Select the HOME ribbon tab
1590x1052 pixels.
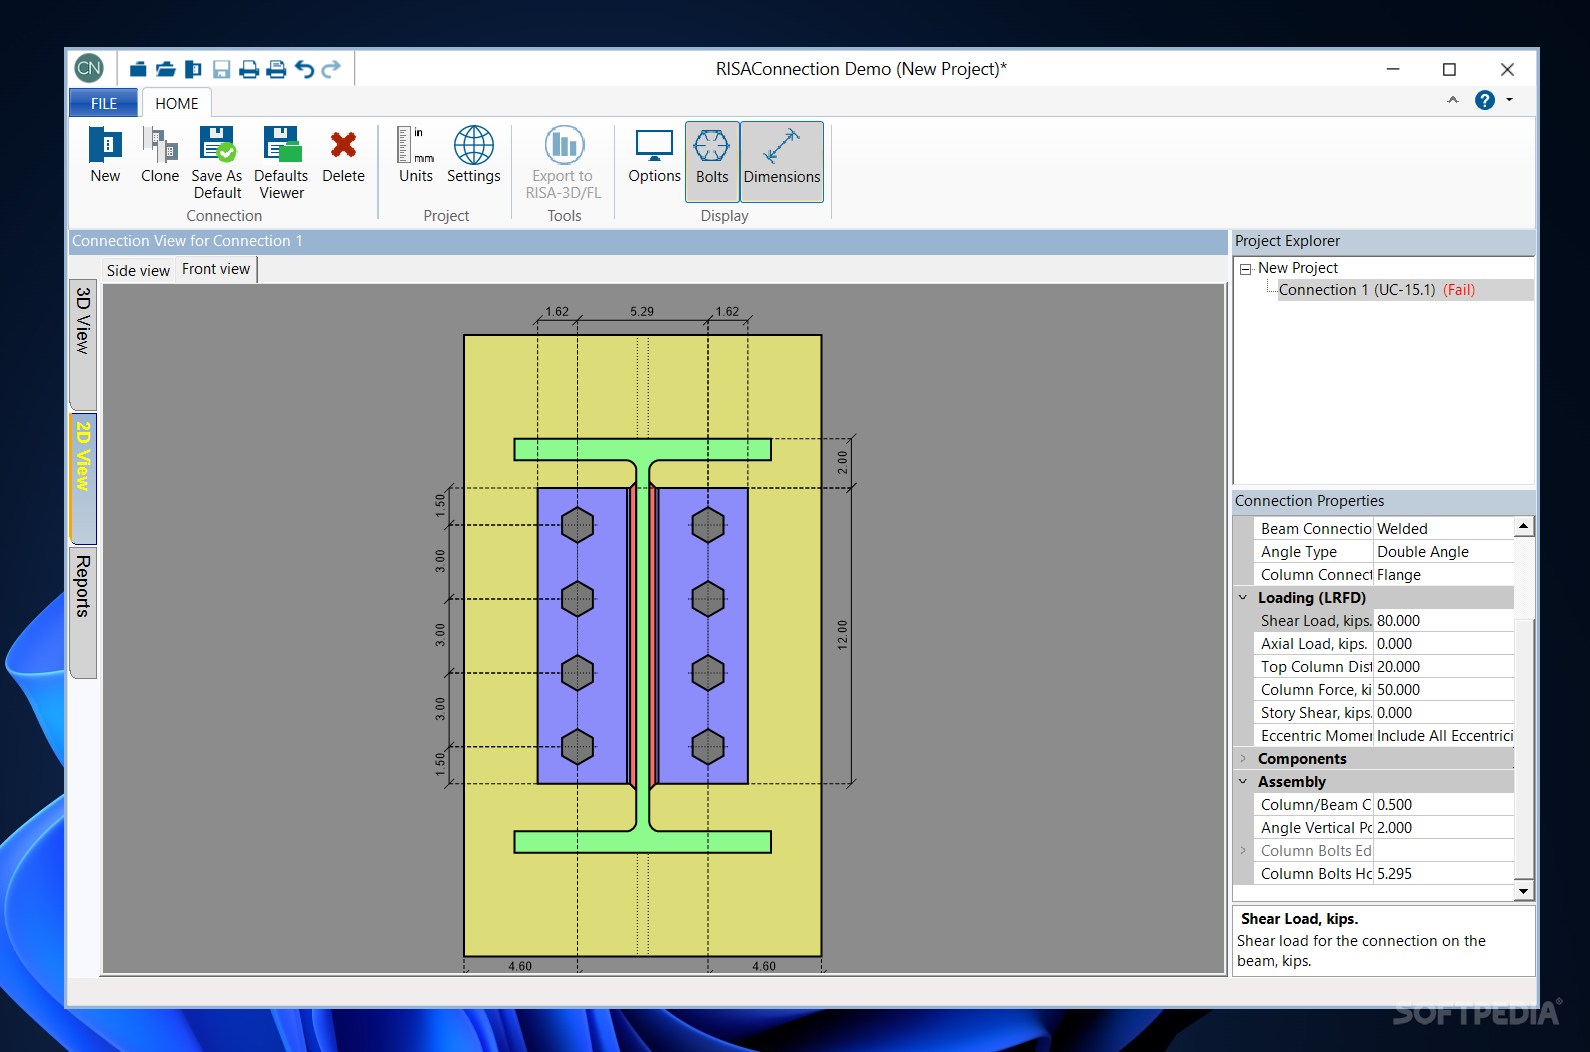pos(177,103)
